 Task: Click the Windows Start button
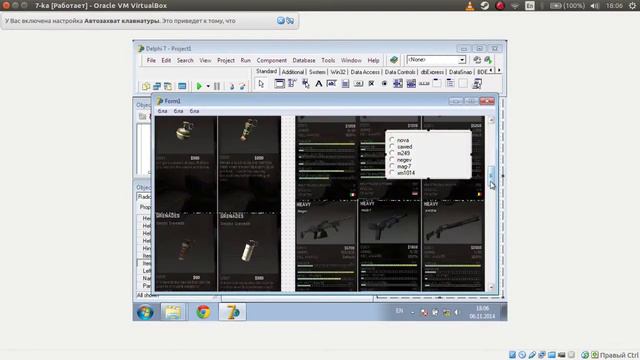[145, 312]
